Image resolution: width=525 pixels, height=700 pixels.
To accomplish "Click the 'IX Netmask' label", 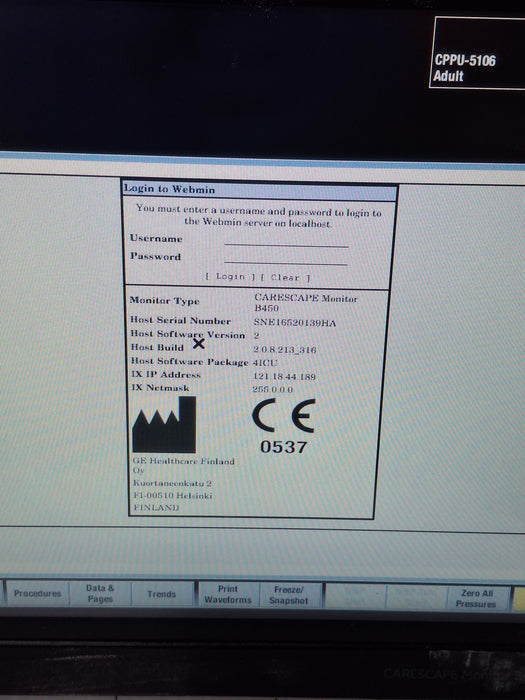I will (160, 387).
